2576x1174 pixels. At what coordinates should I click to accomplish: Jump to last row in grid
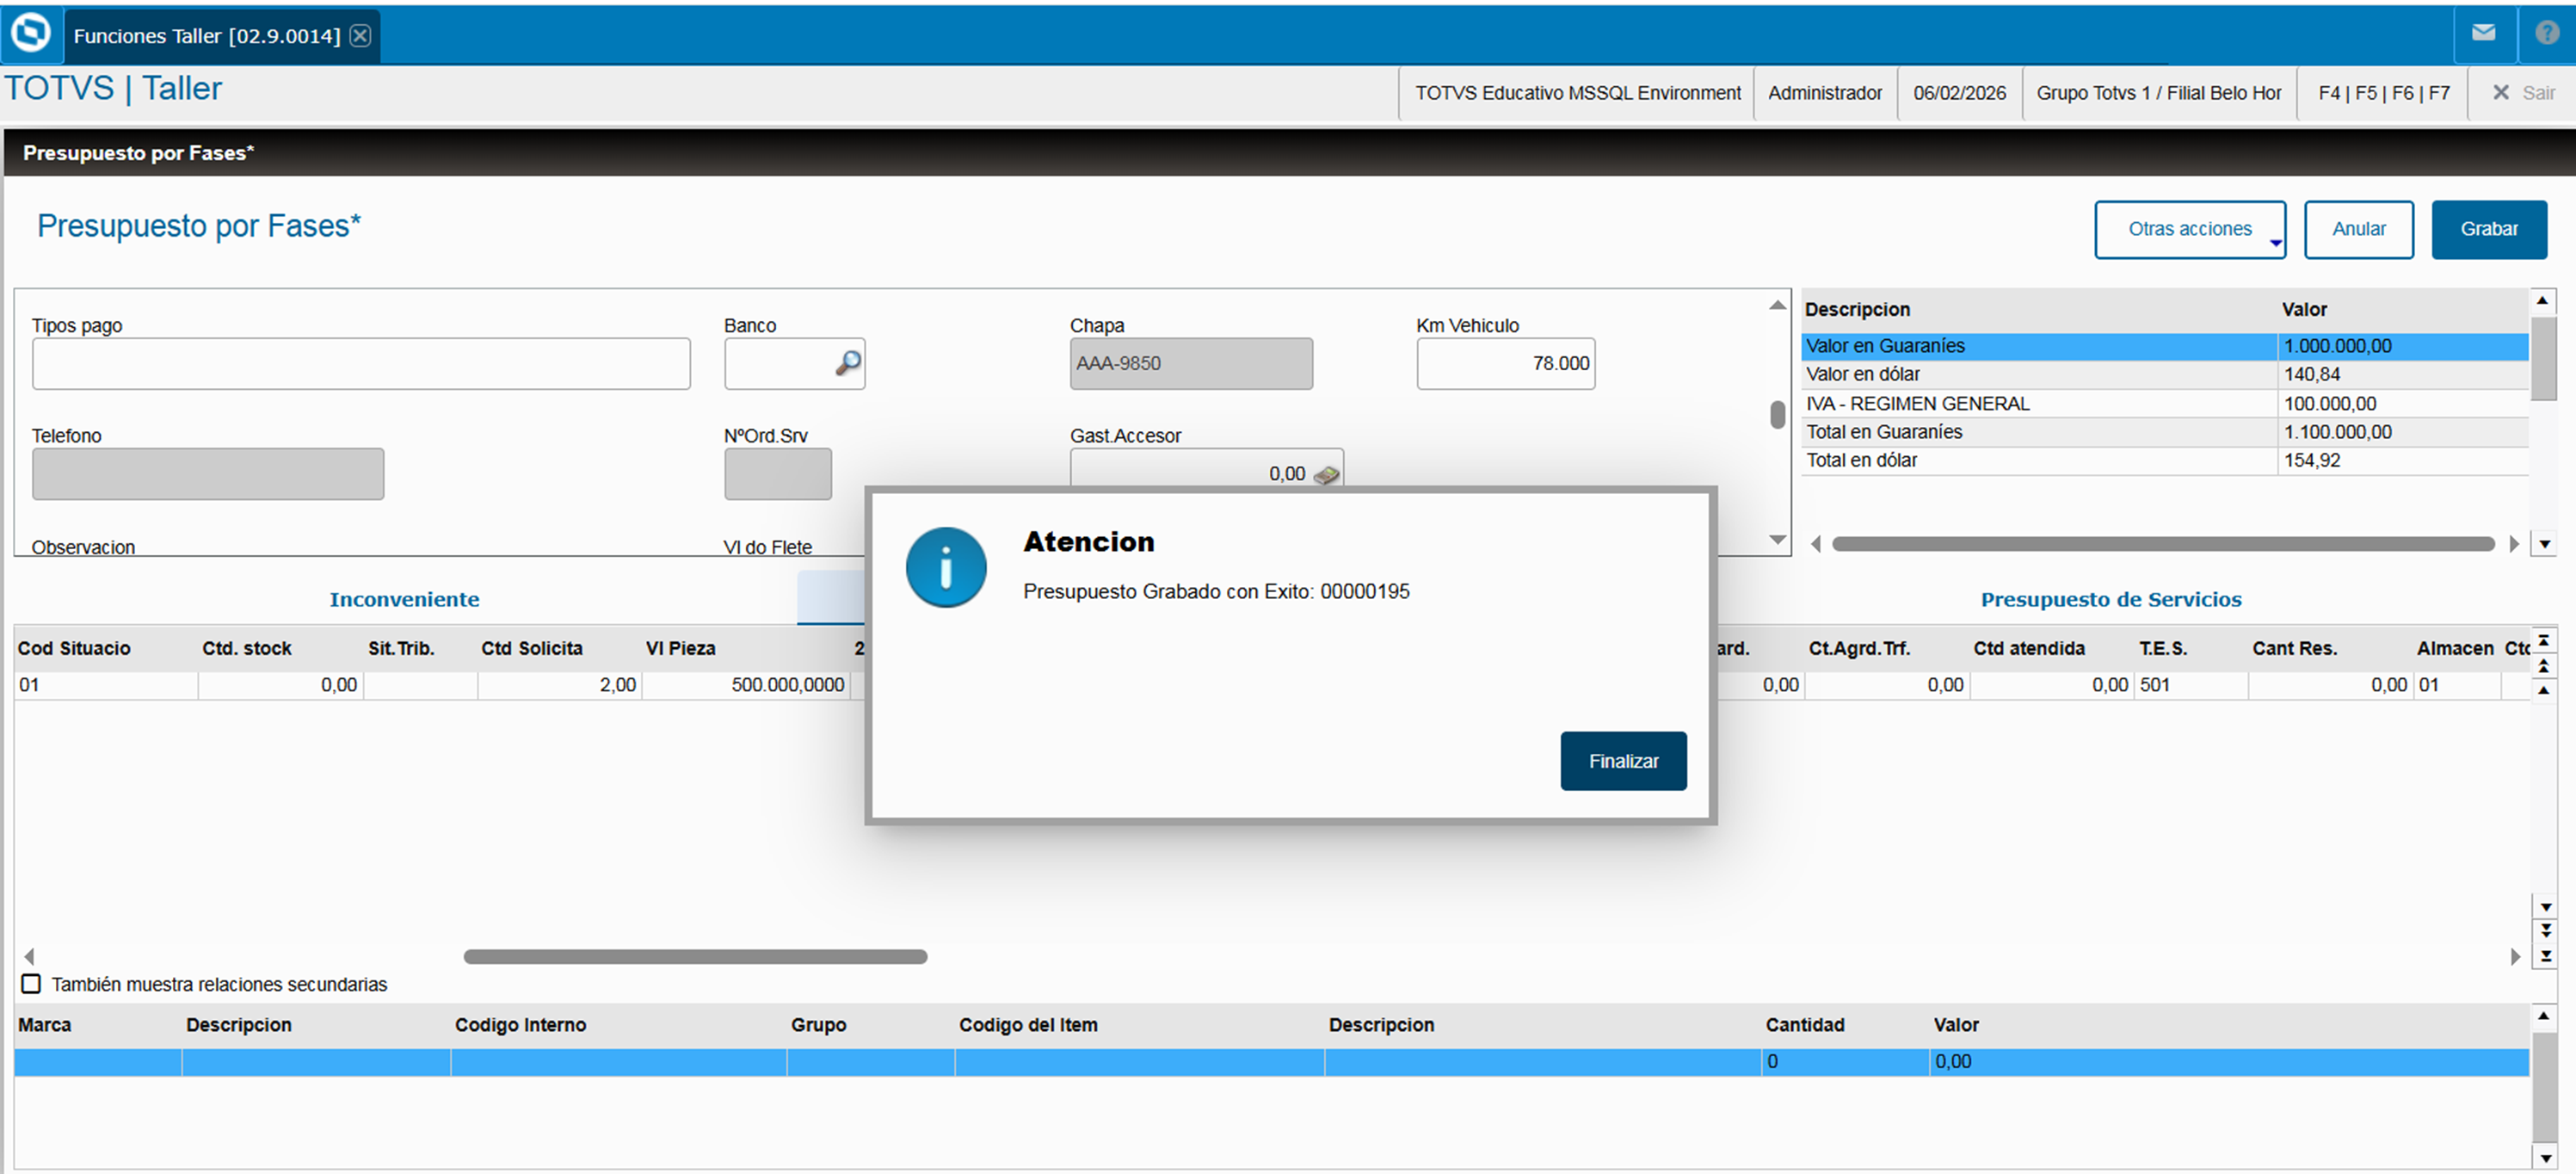pyautogui.click(x=2545, y=957)
